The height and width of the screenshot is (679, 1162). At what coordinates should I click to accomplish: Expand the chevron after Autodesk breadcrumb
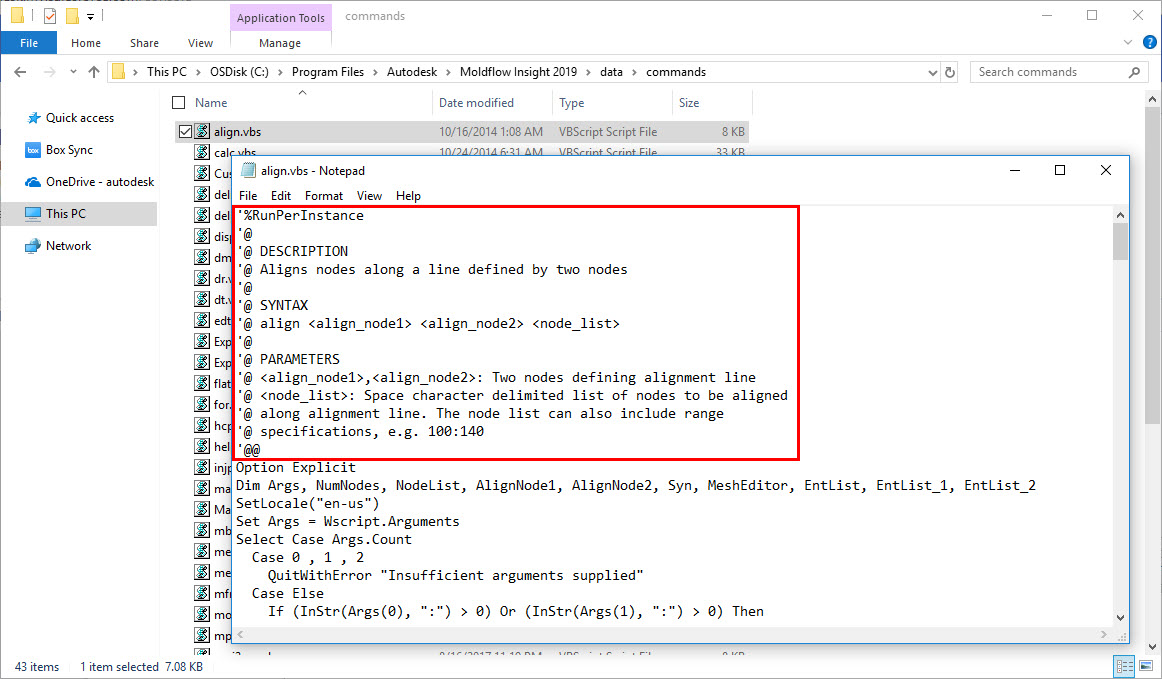coord(449,72)
